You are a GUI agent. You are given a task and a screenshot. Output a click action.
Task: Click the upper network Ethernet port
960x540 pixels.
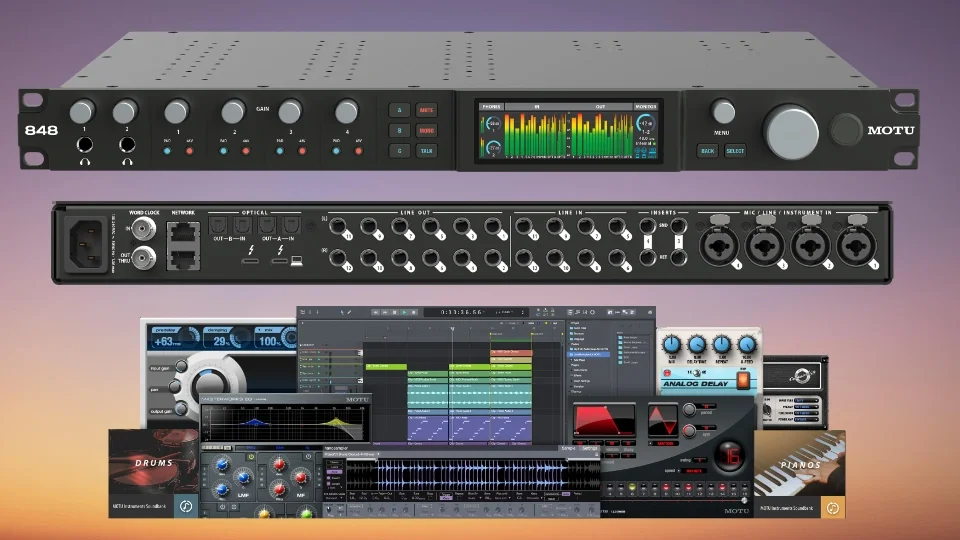tap(184, 233)
